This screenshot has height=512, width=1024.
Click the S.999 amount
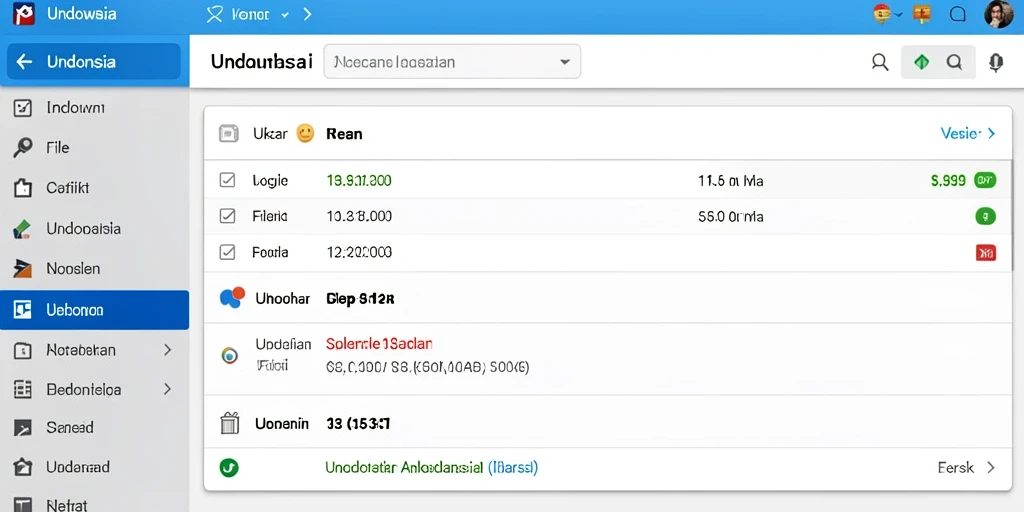948,180
